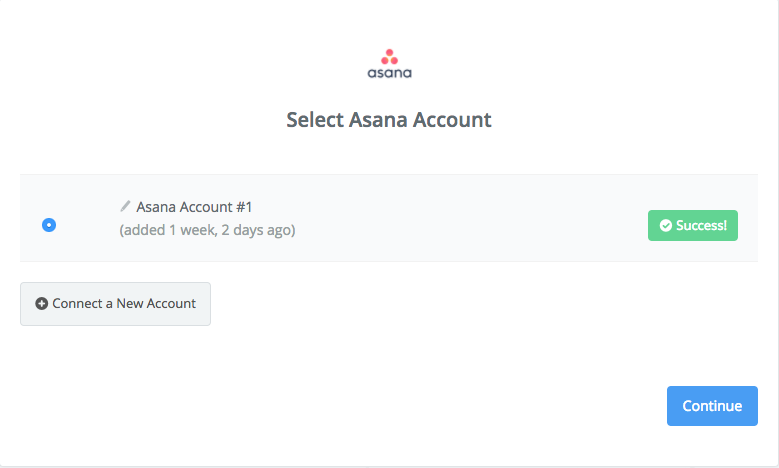Click the Asana Account #1 name label
Viewport: 779px width, 468px height.
pyautogui.click(x=194, y=207)
